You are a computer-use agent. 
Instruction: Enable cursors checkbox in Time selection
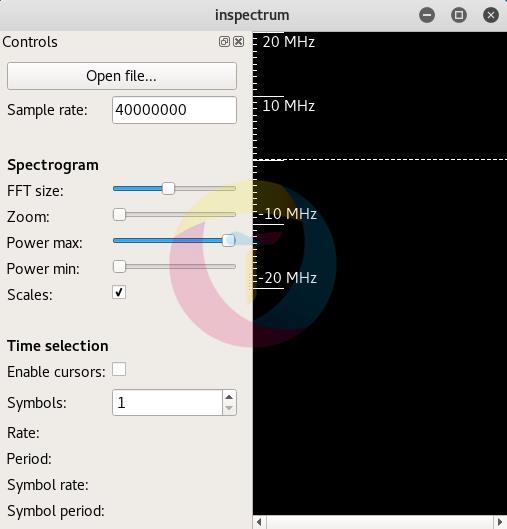coord(119,369)
